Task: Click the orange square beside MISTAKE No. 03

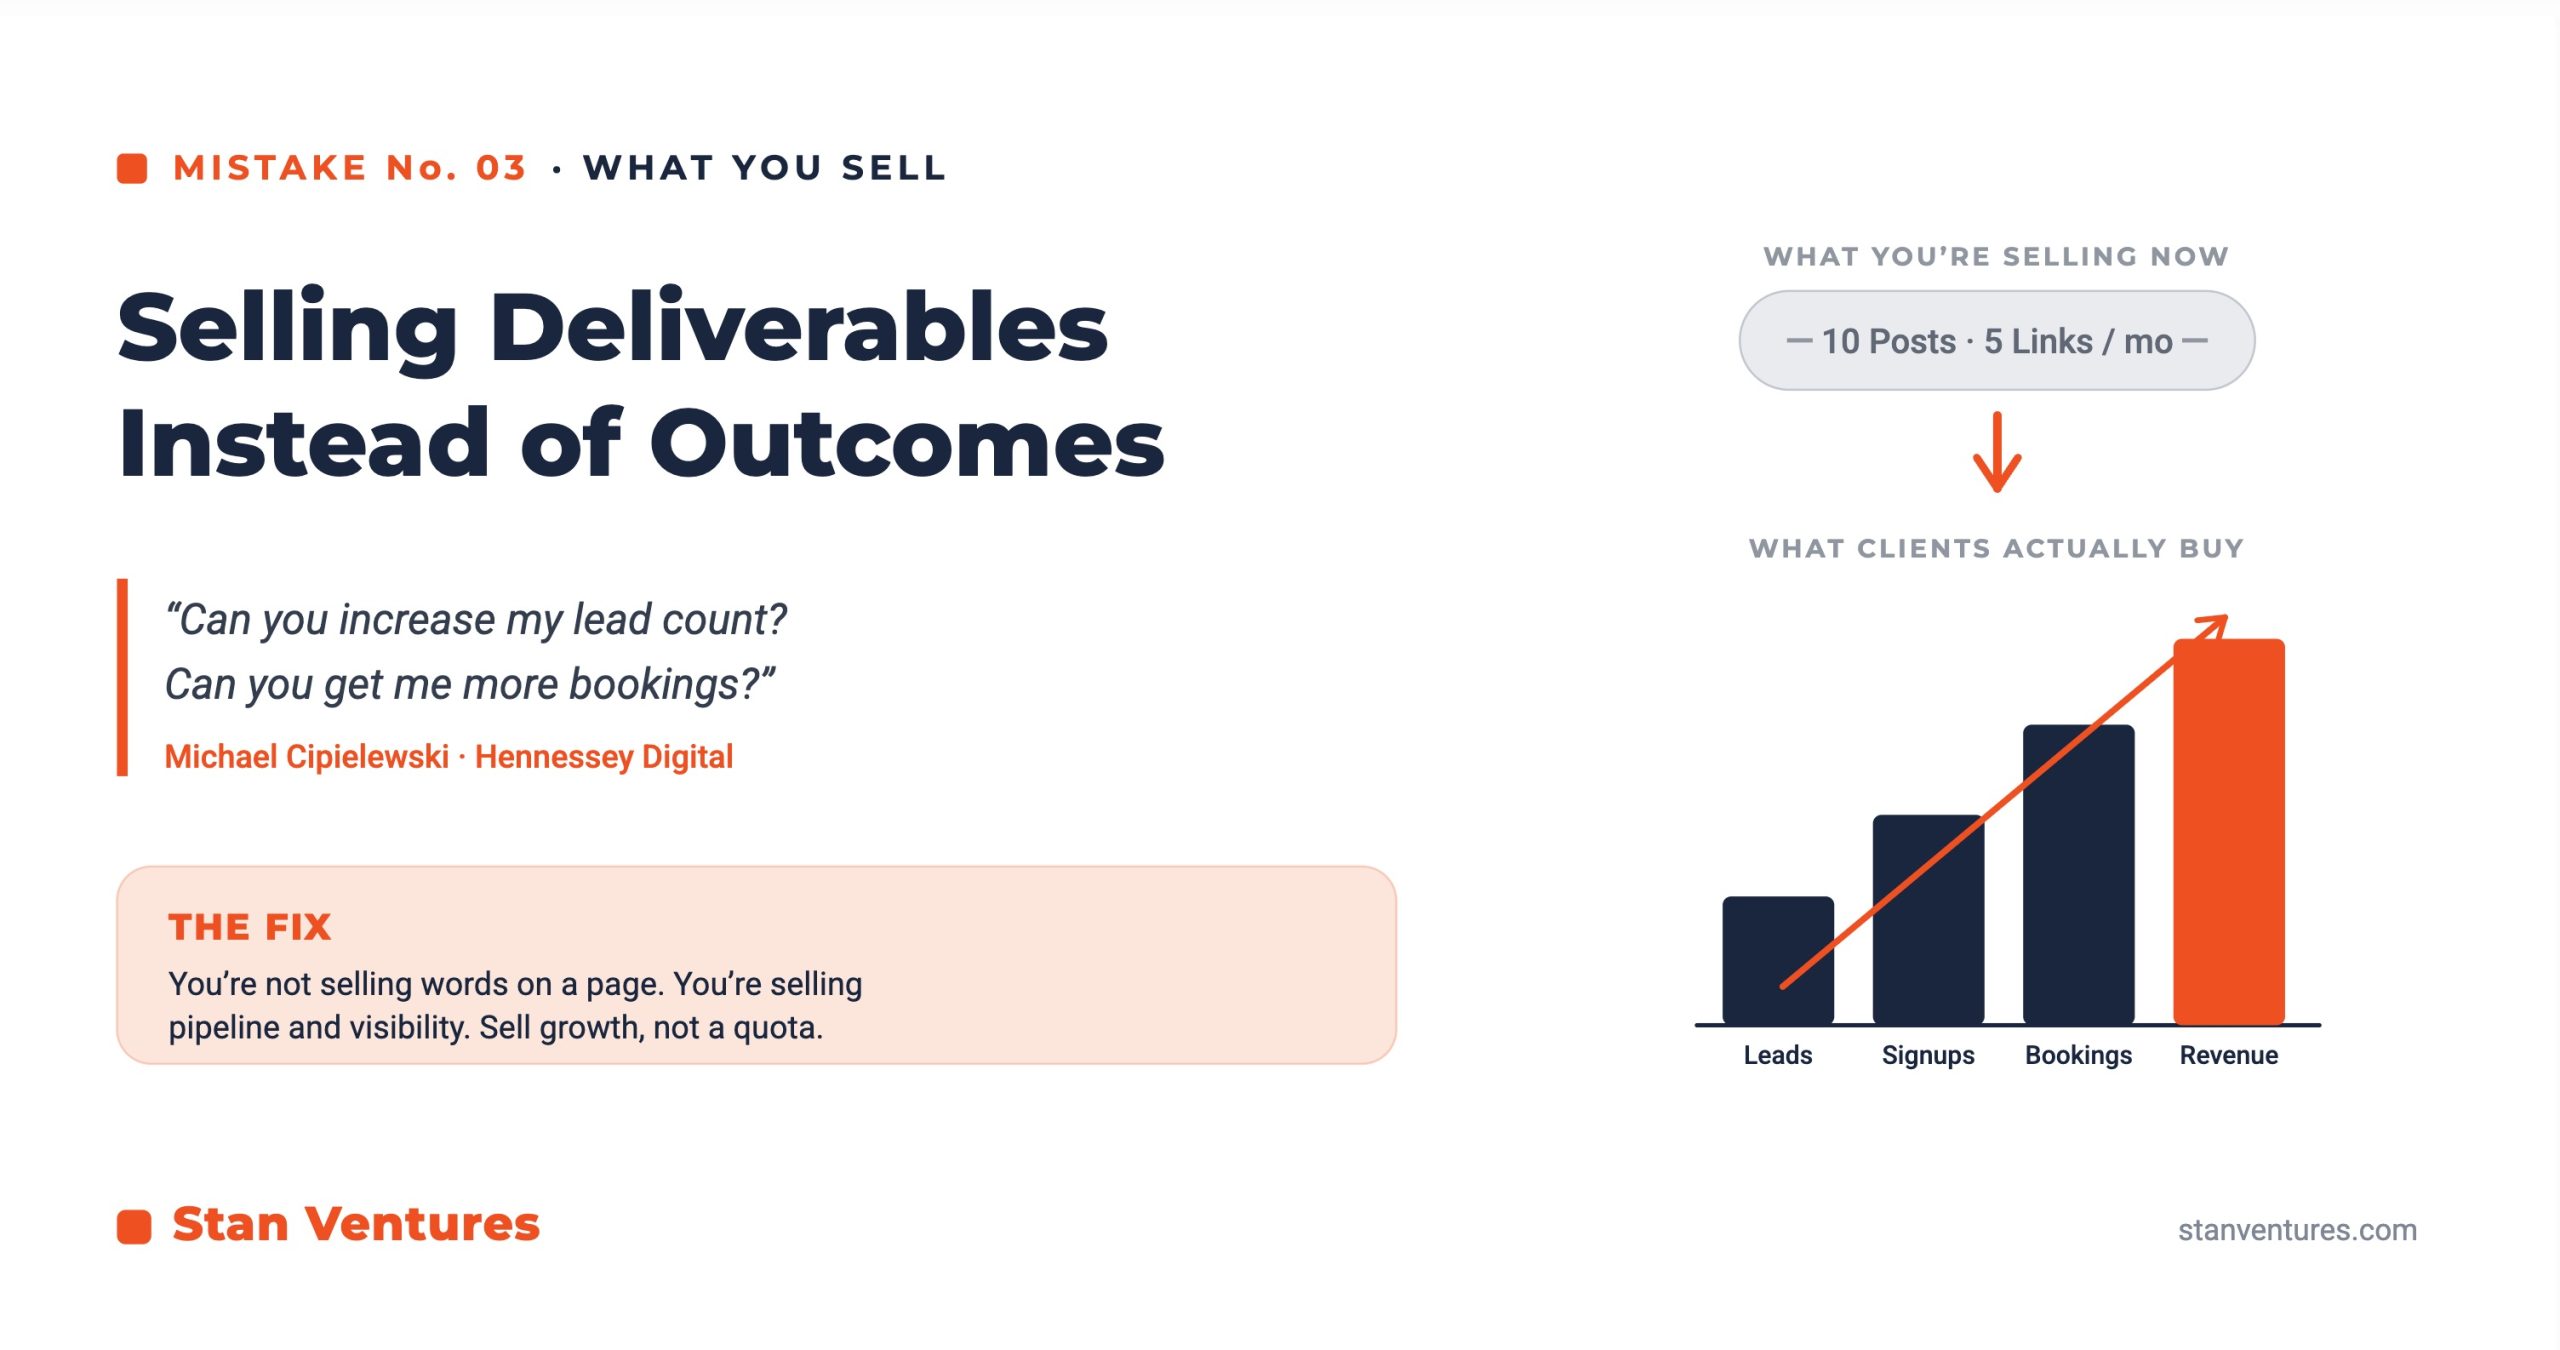Action: (132, 168)
